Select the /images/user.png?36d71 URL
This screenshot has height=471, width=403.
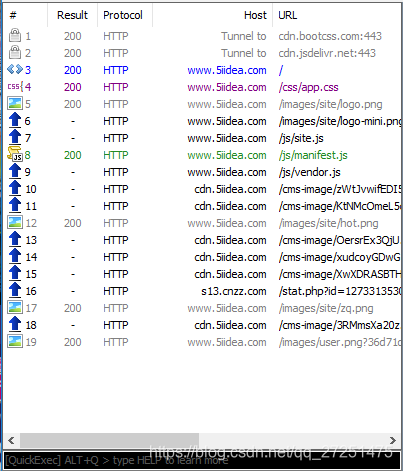(x=340, y=342)
